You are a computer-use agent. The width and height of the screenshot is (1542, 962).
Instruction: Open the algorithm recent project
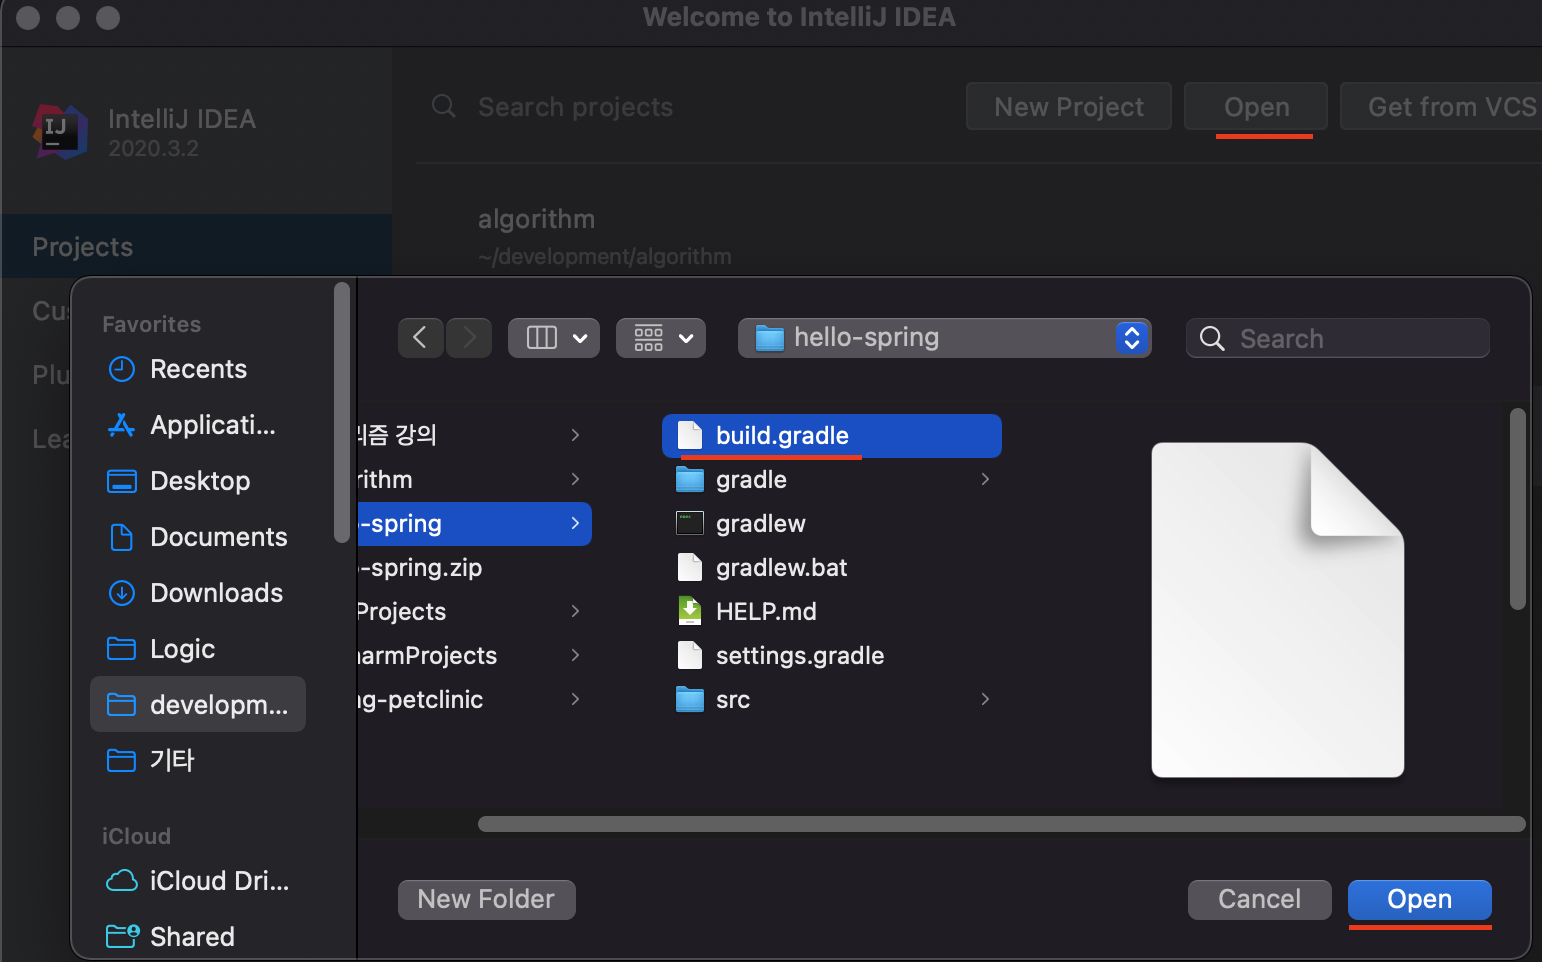click(604, 236)
